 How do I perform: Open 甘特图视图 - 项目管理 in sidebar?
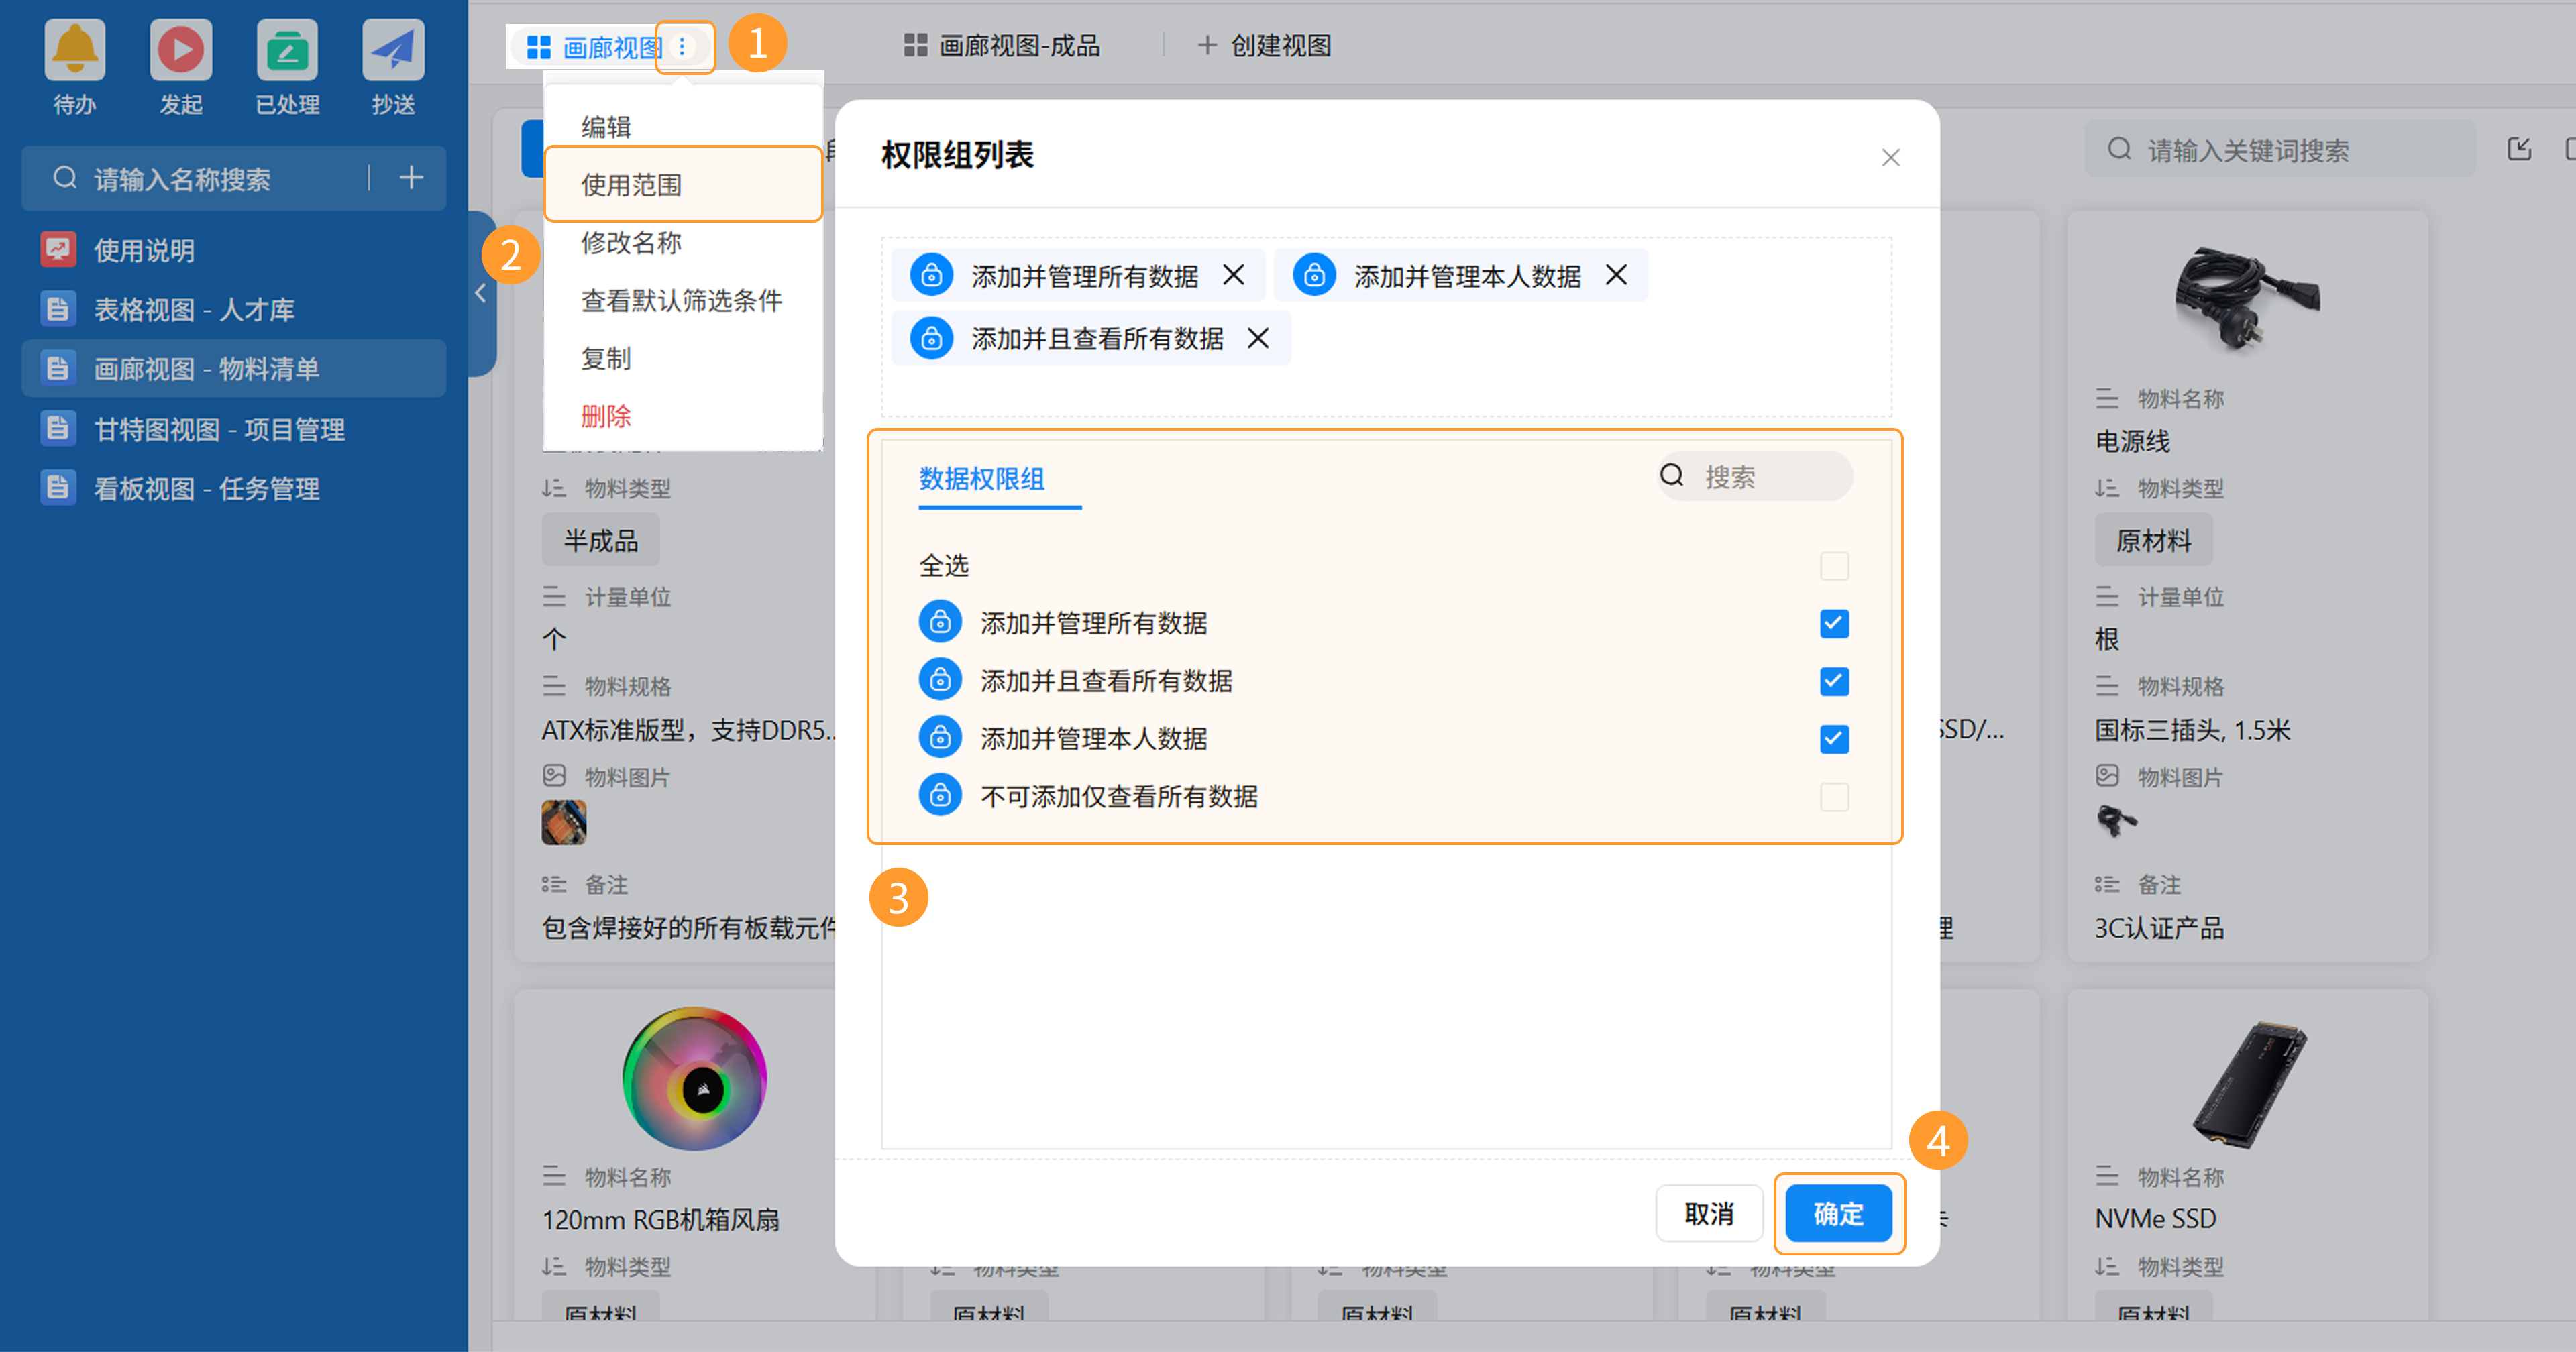tap(219, 430)
